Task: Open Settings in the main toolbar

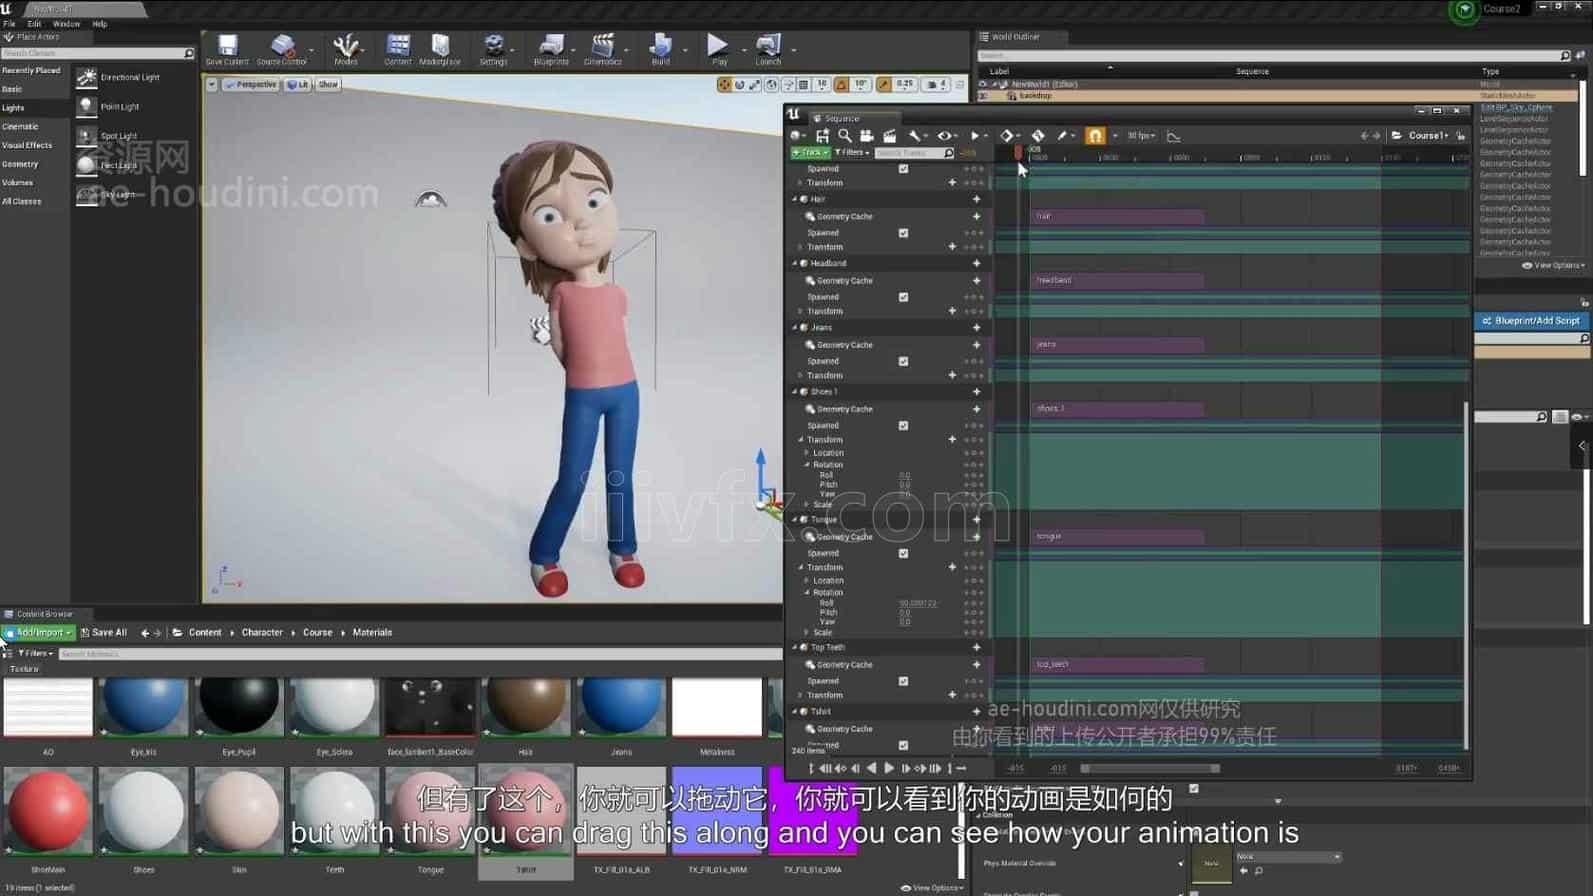Action: pos(493,49)
